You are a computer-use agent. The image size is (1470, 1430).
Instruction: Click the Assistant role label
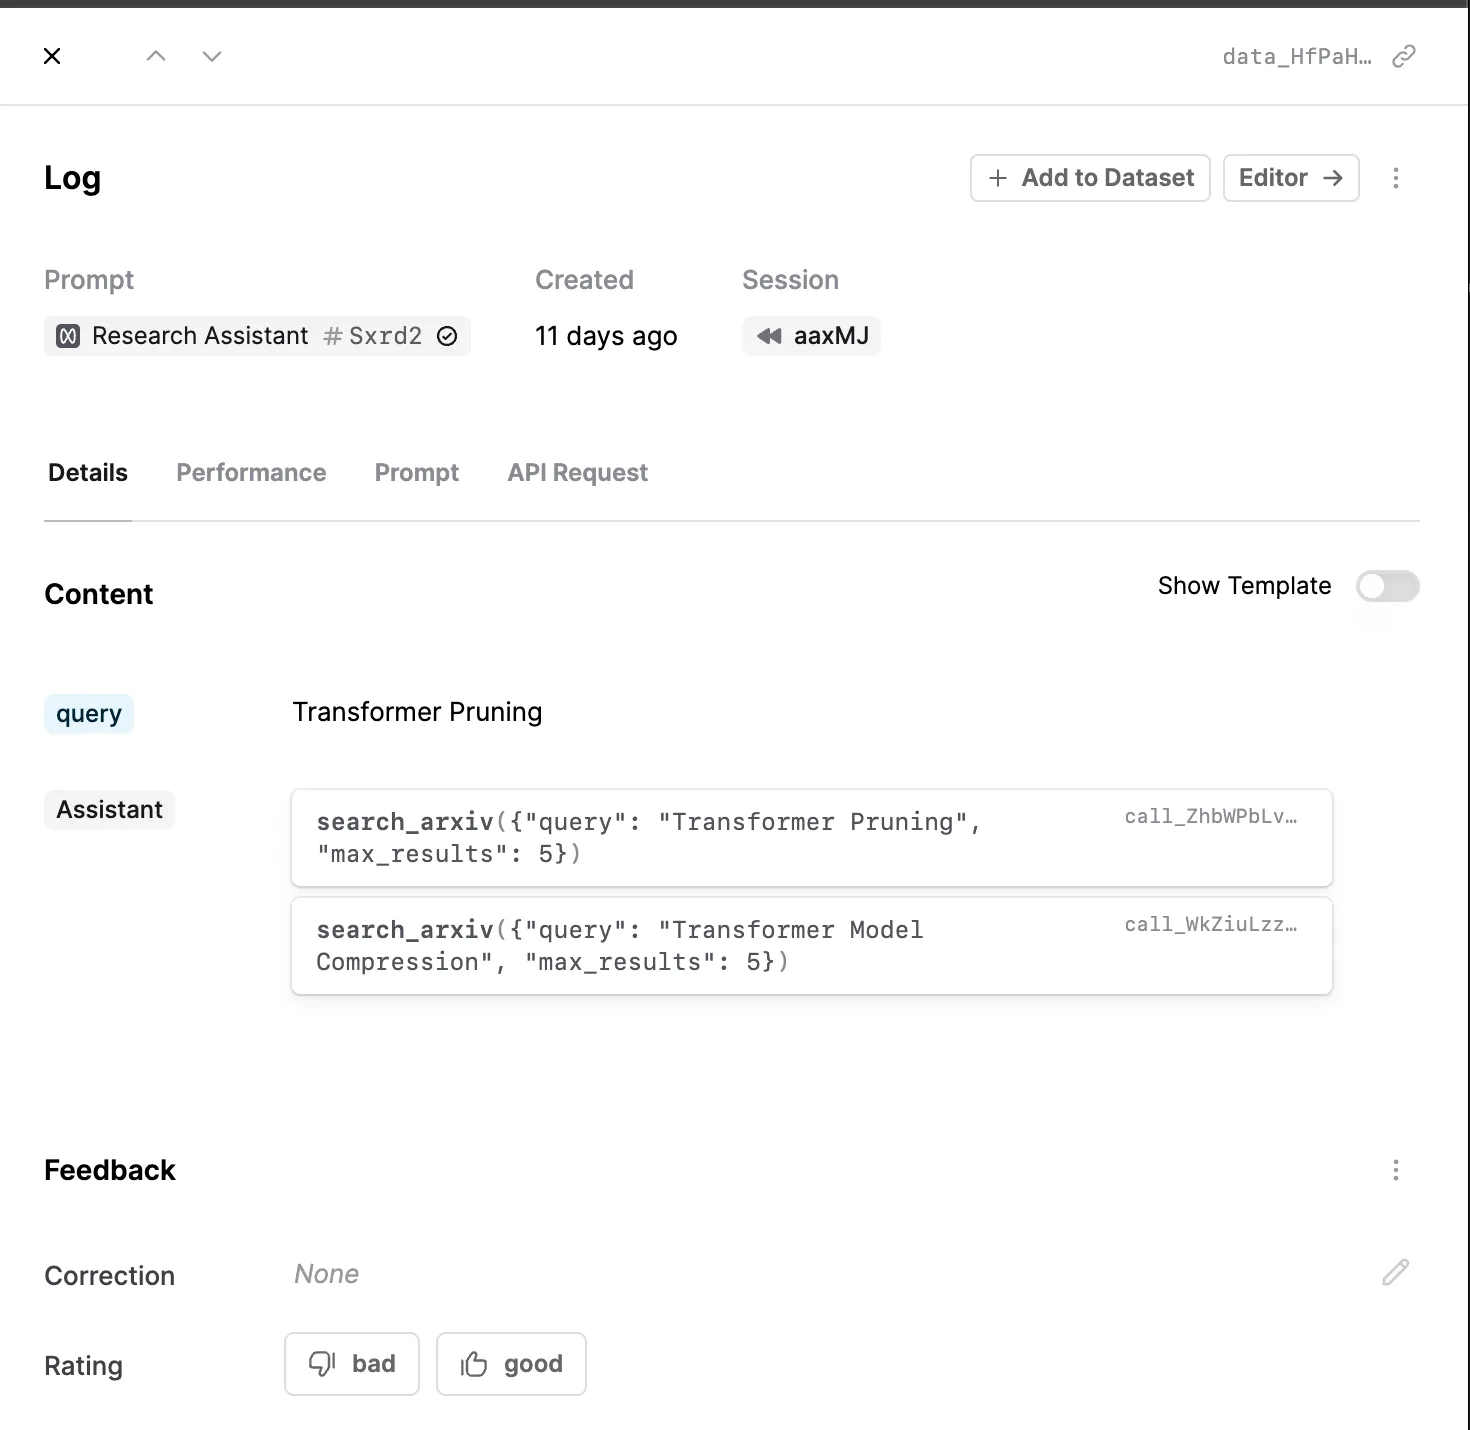click(109, 810)
